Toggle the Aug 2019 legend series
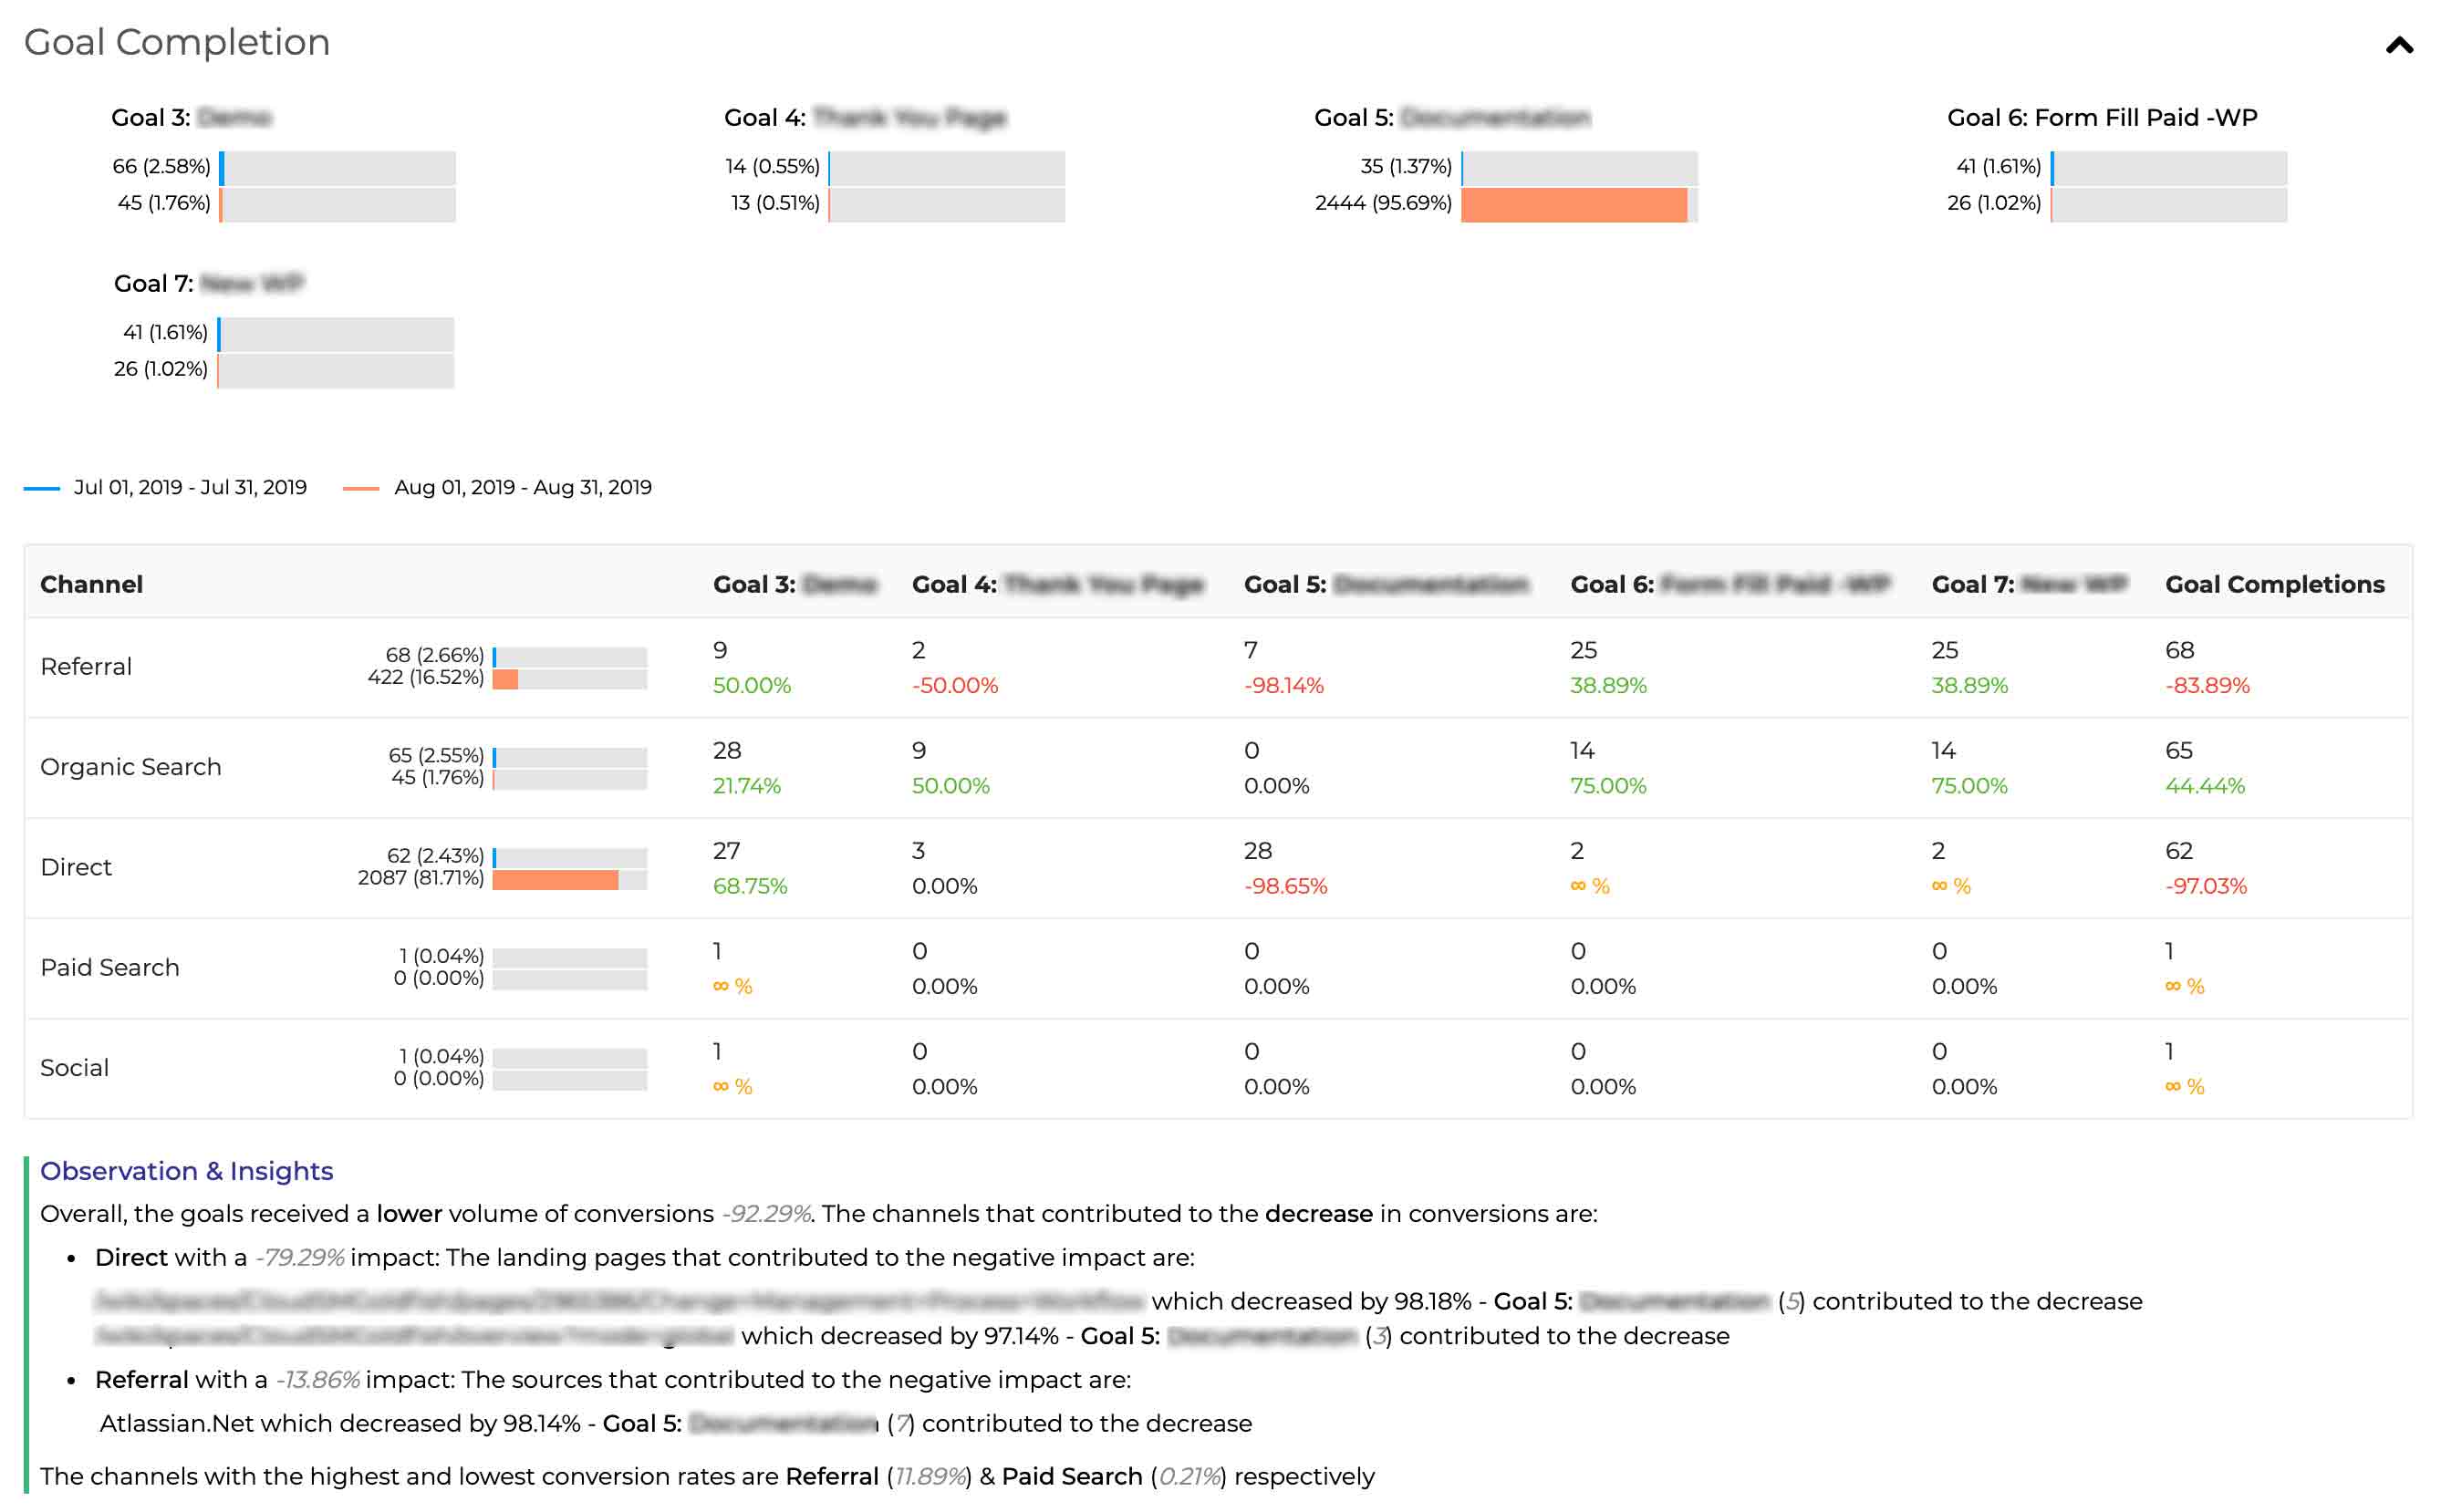Viewport: 2441px width, 1512px height. tap(521, 487)
